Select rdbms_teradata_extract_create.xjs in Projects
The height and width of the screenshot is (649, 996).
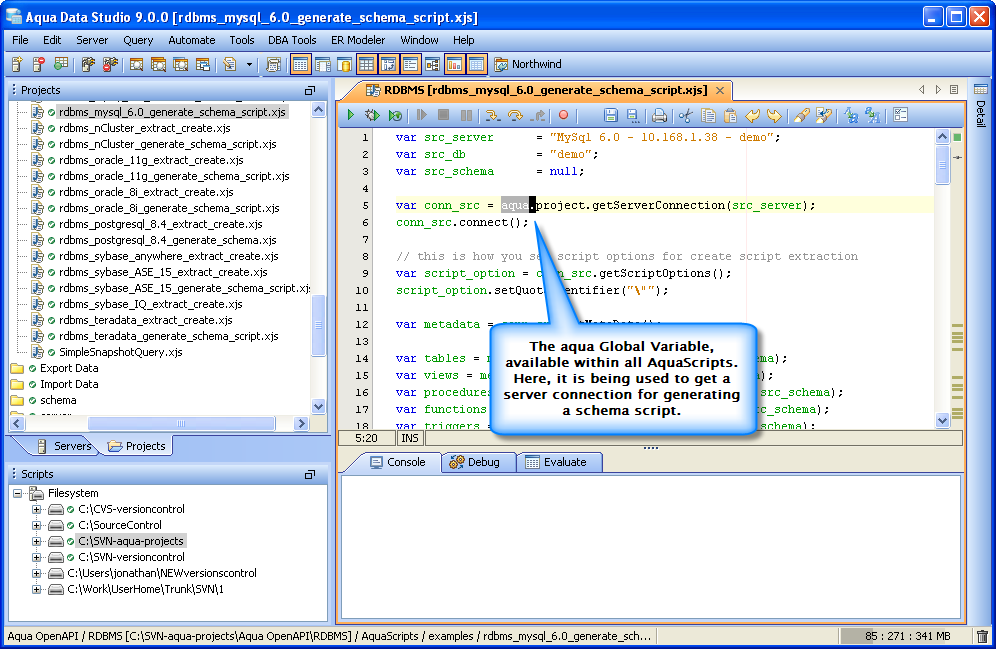145,320
